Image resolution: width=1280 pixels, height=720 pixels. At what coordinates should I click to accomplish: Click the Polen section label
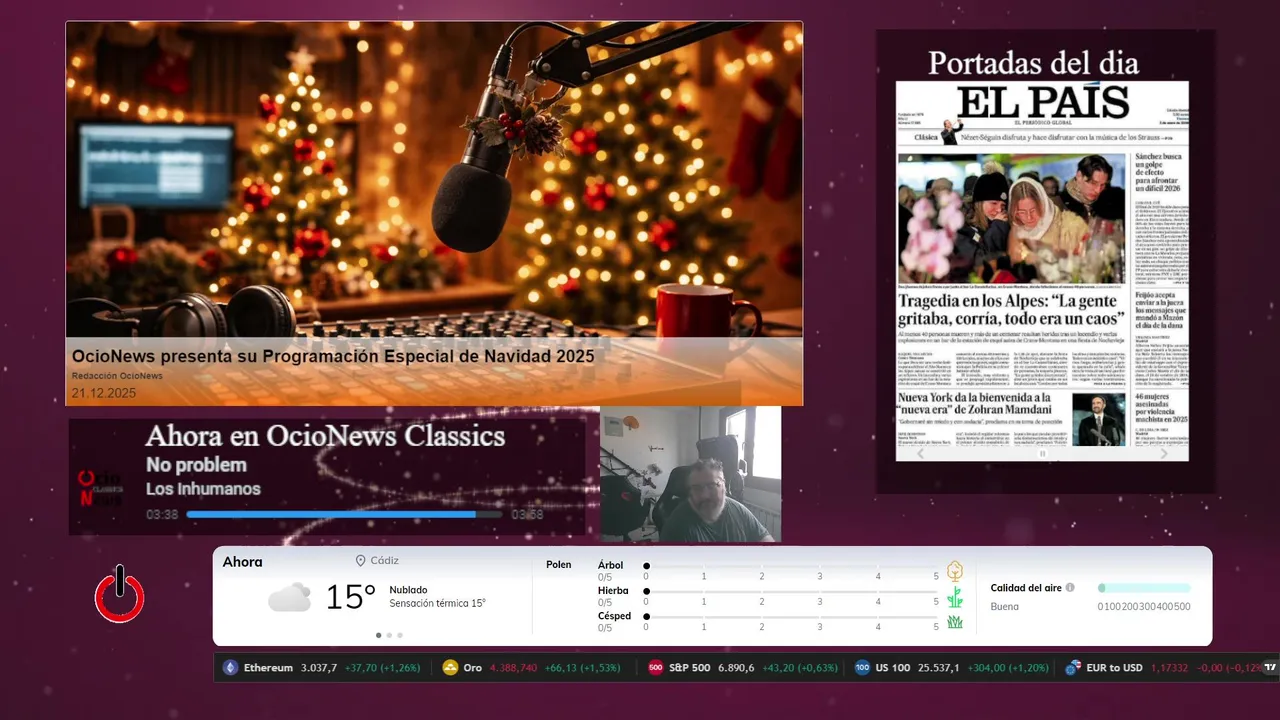[x=559, y=565]
